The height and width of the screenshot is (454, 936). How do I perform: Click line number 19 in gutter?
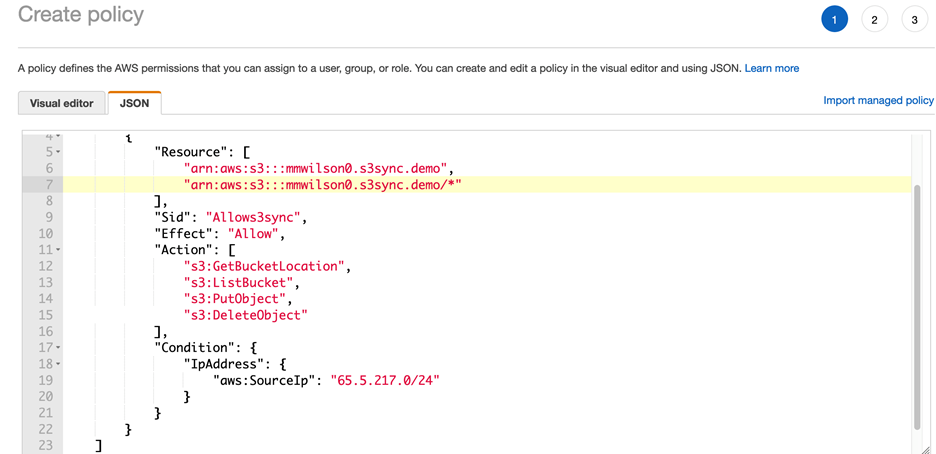click(45, 380)
